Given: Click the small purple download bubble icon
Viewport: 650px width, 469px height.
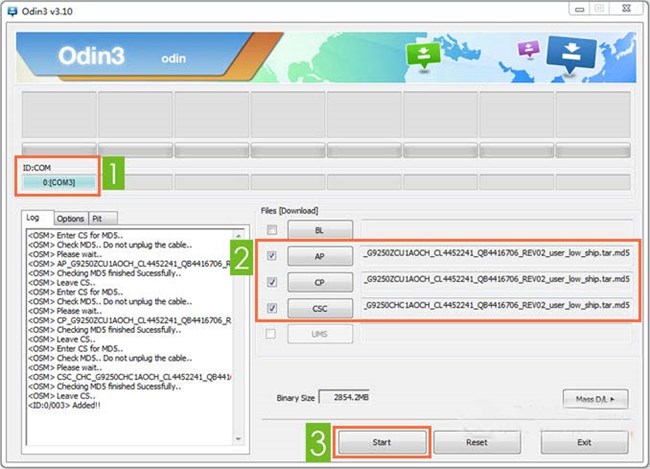Looking at the screenshot, I should tap(528, 50).
